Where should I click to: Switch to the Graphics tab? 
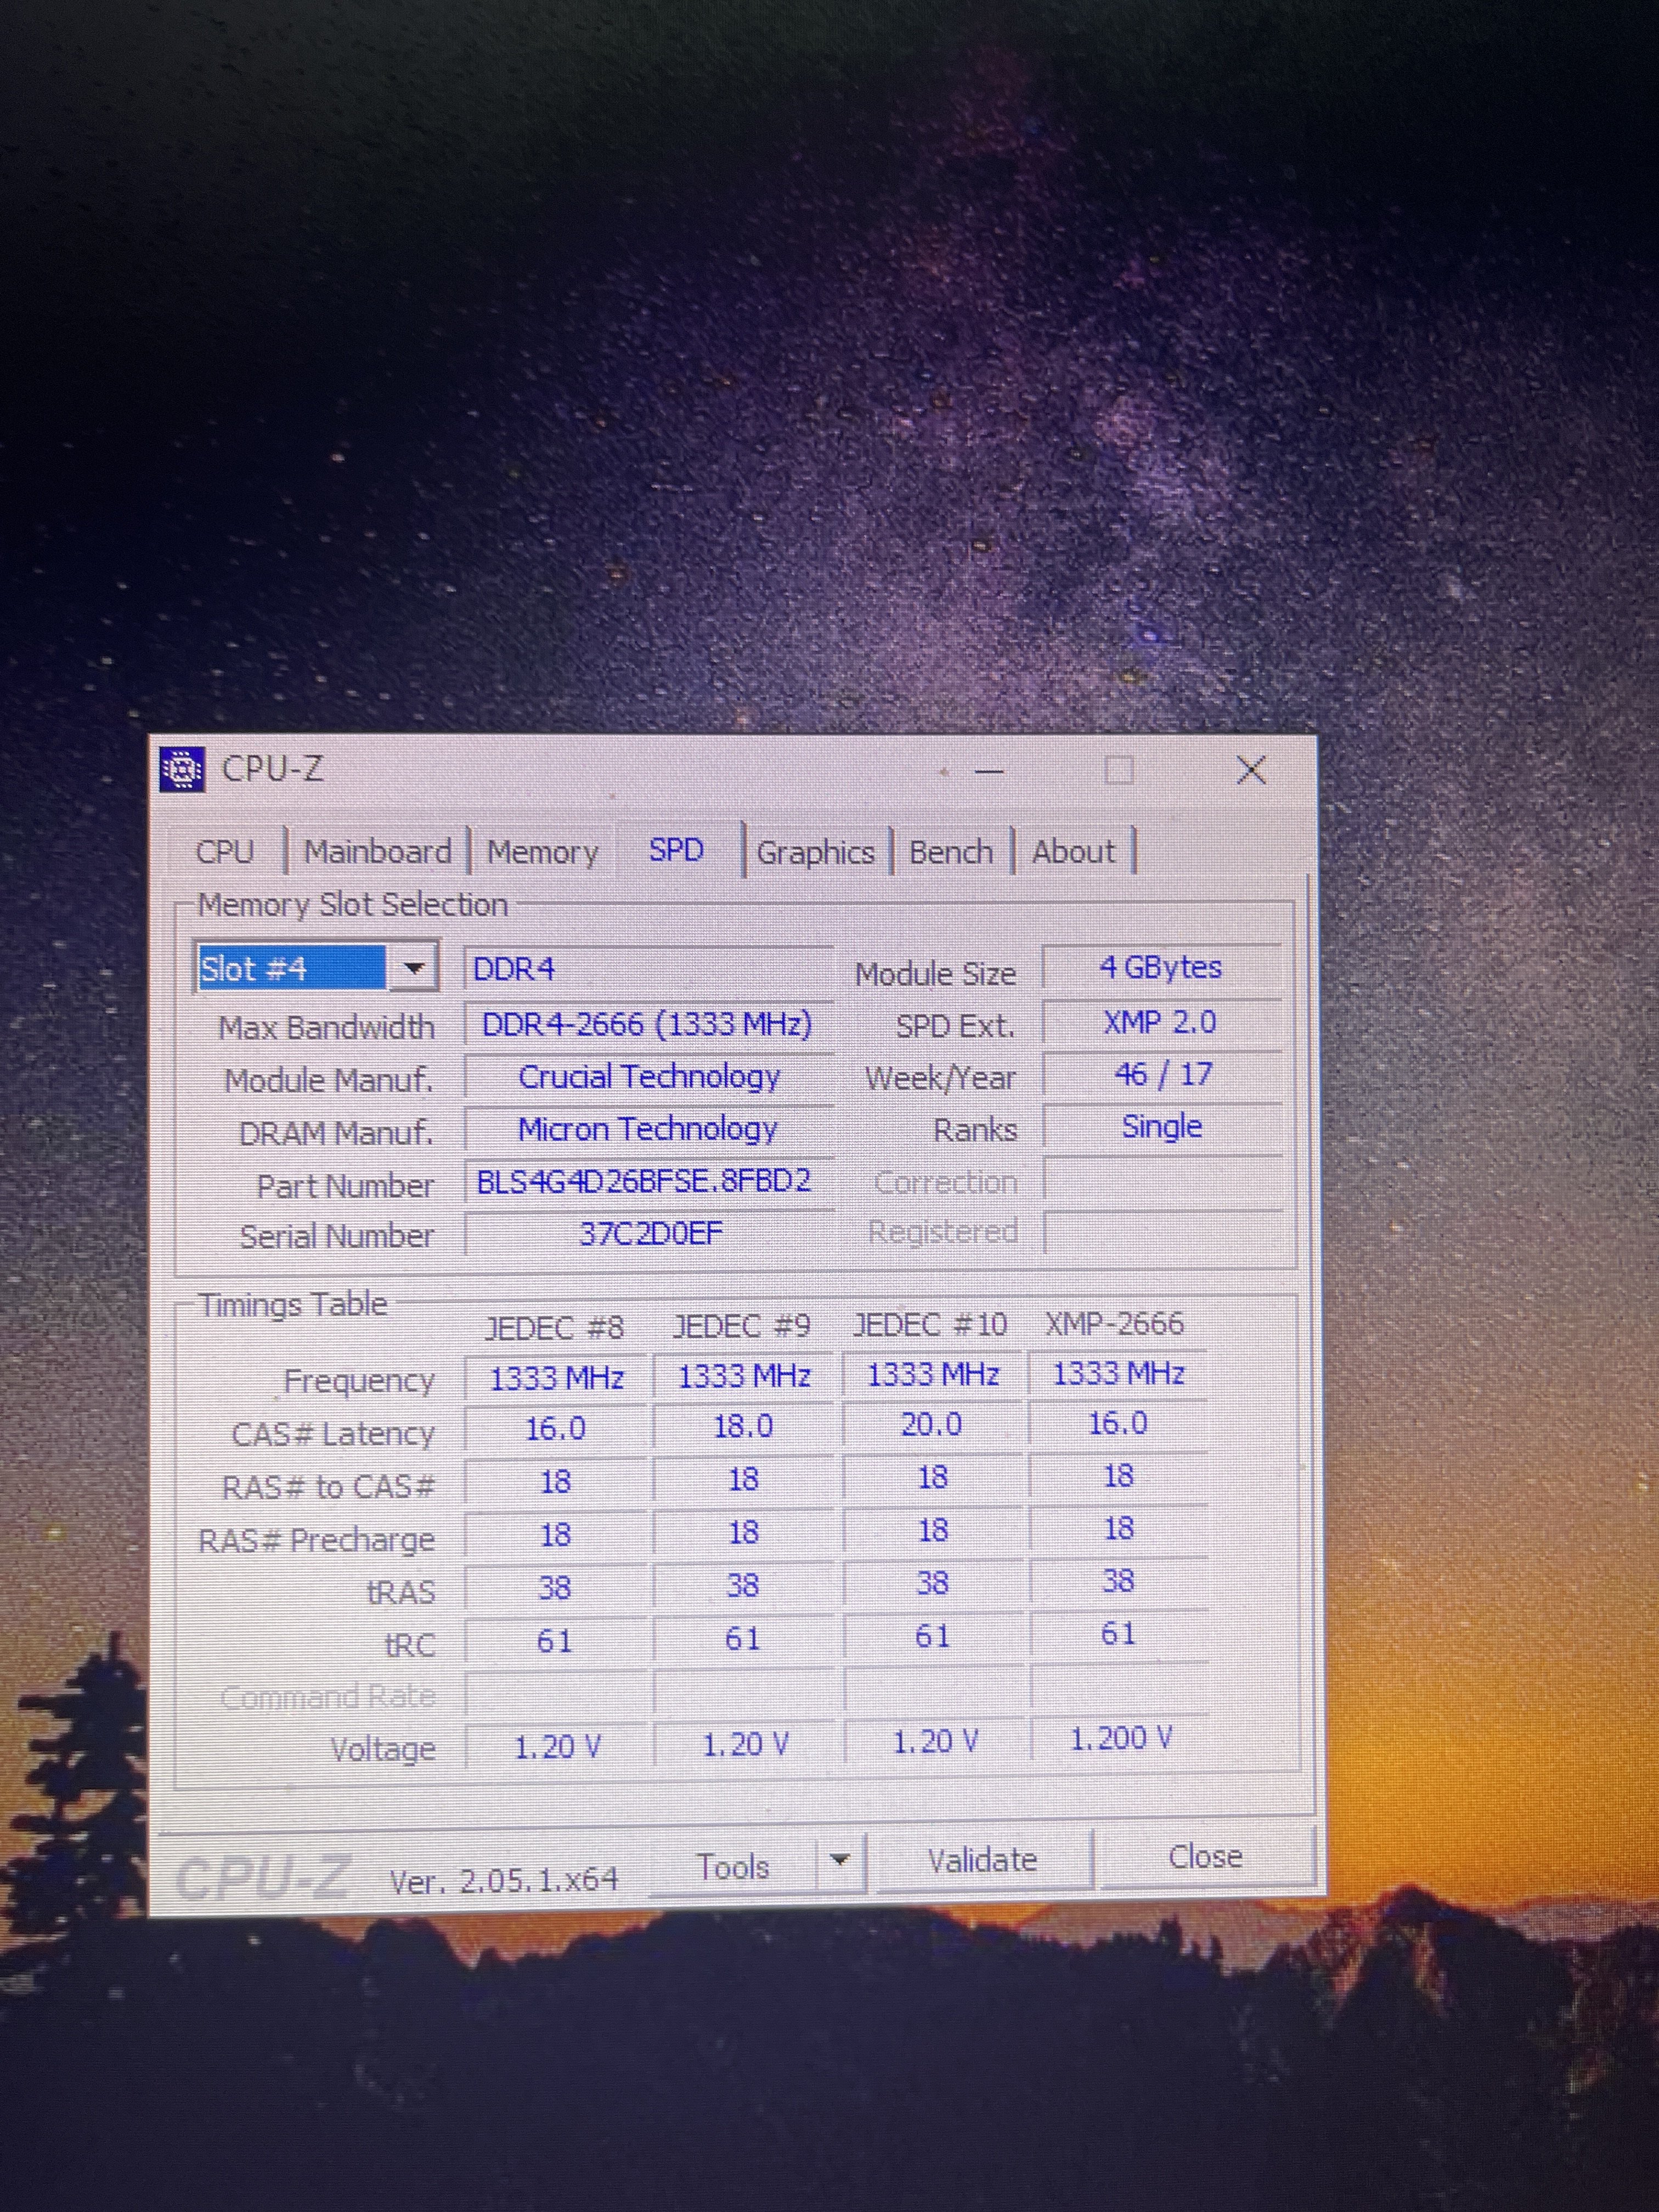[815, 852]
